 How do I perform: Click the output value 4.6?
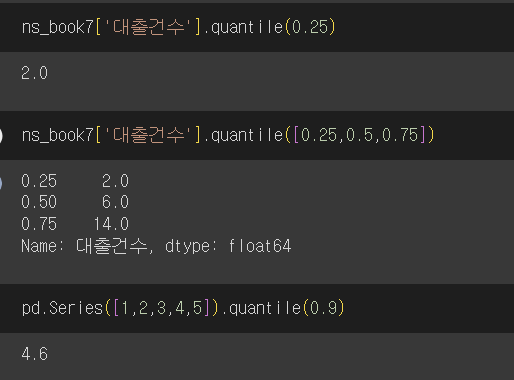tap(35, 354)
